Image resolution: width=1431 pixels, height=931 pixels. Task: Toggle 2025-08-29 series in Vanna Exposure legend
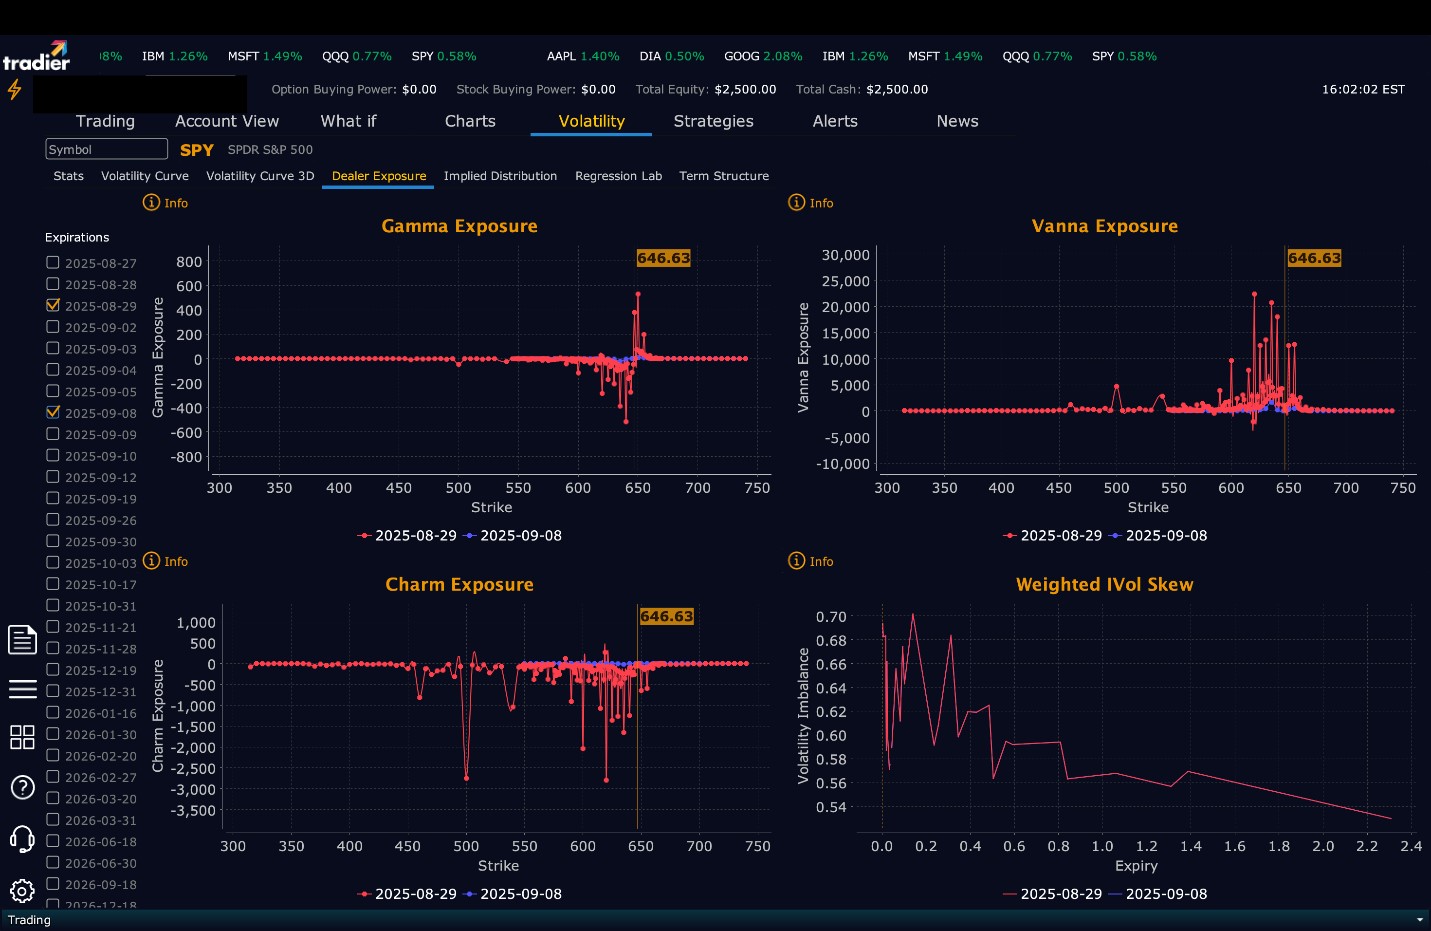(x=1053, y=535)
